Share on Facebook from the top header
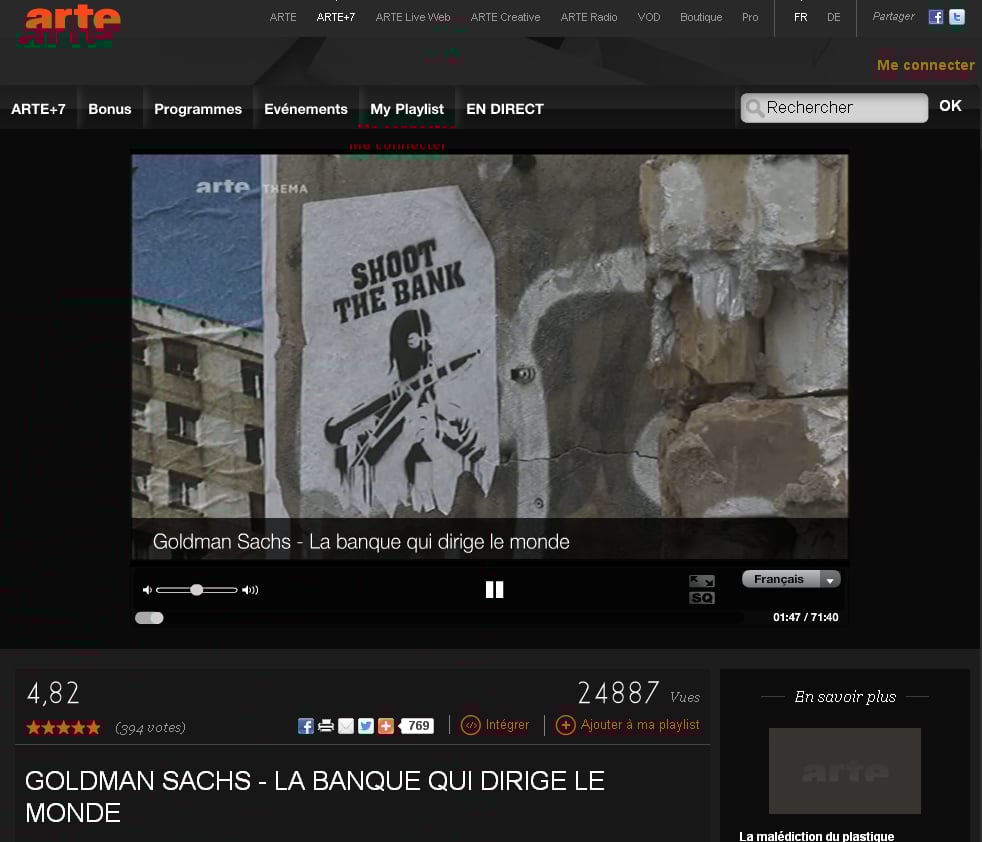Screen dimensions: 982x842 click(x=936, y=17)
